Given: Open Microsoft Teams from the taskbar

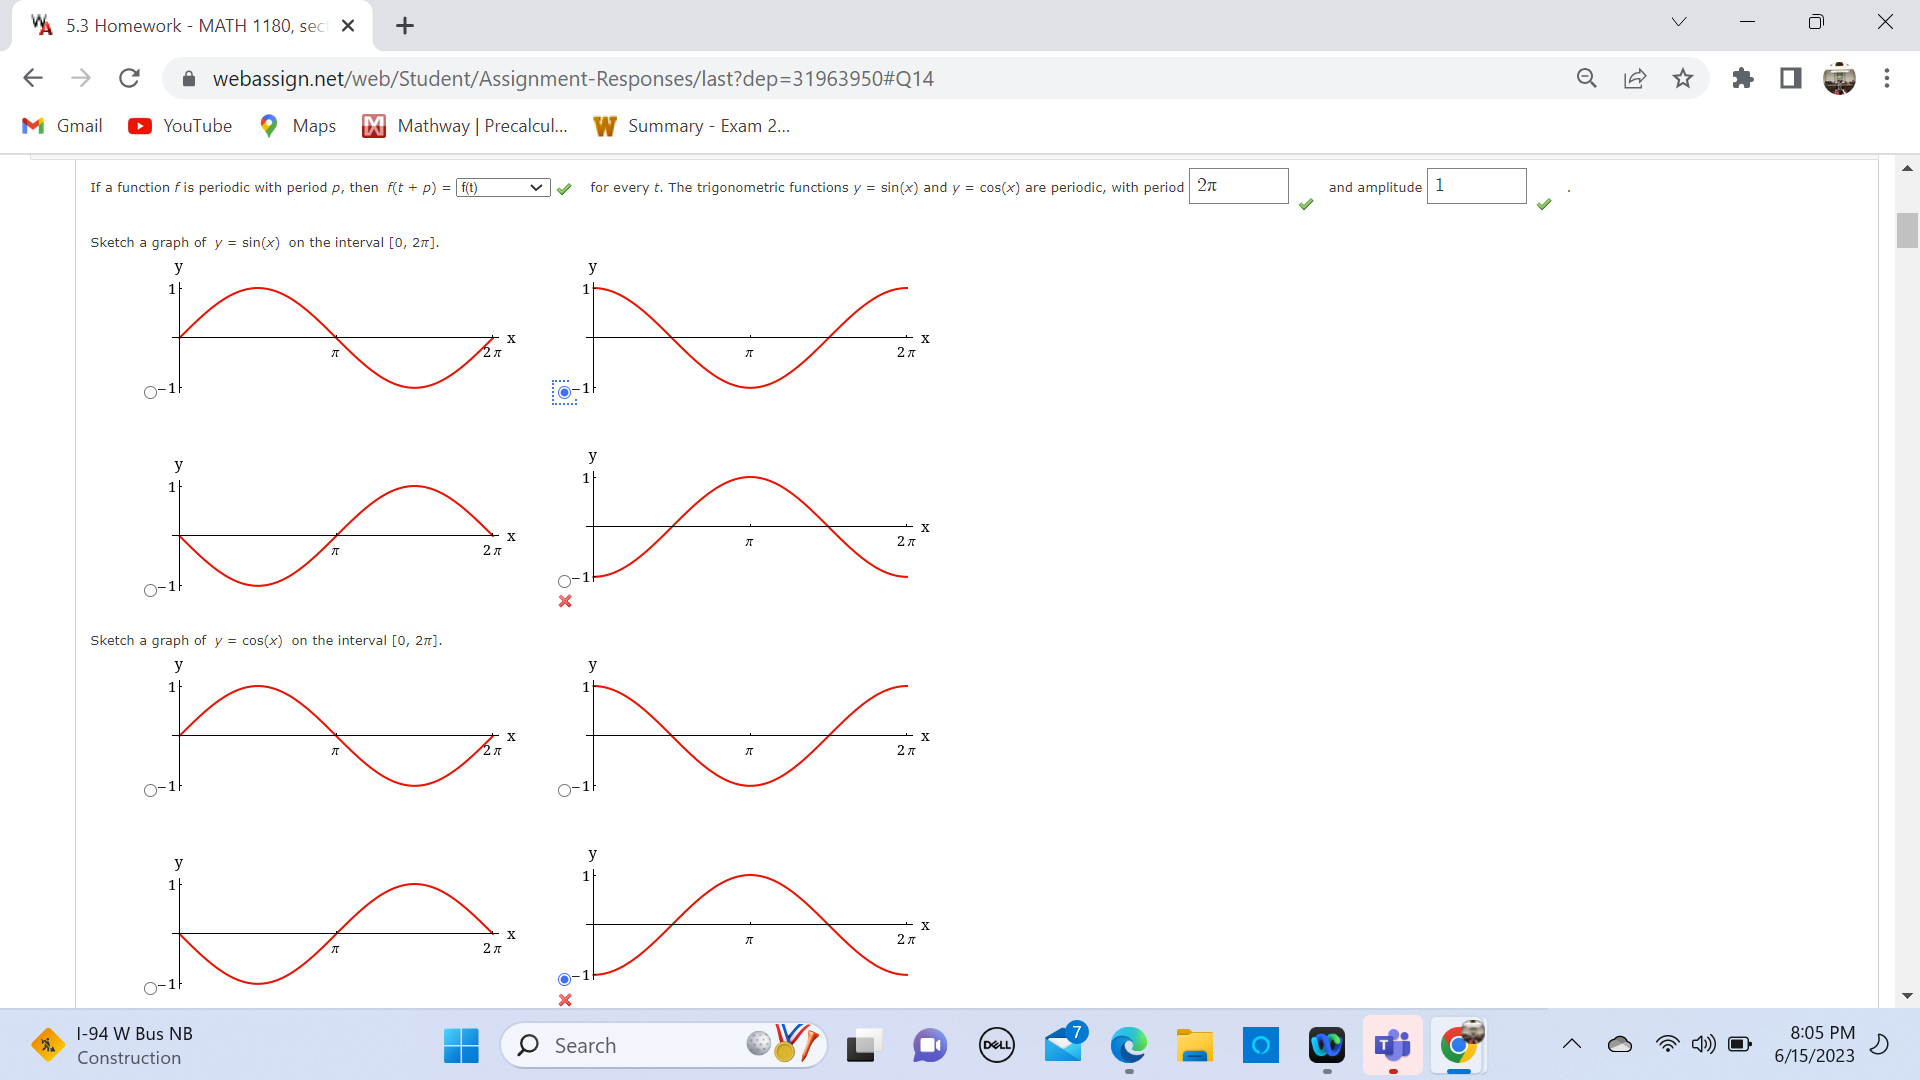Looking at the screenshot, I should (1393, 1046).
